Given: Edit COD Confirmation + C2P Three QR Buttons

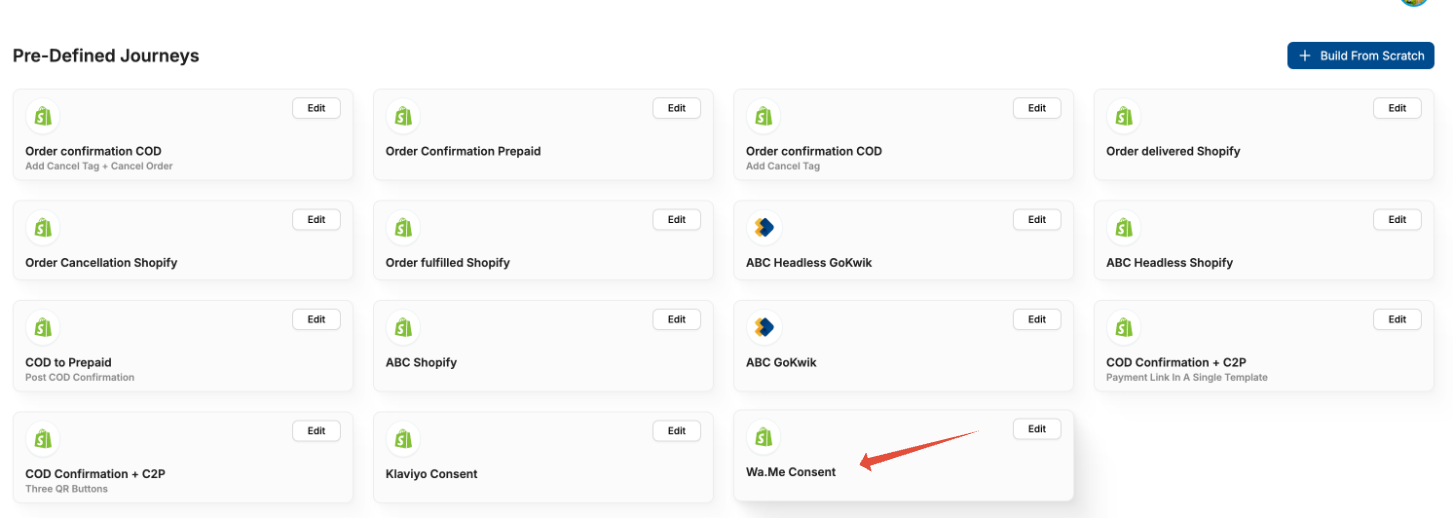Looking at the screenshot, I should pos(316,431).
